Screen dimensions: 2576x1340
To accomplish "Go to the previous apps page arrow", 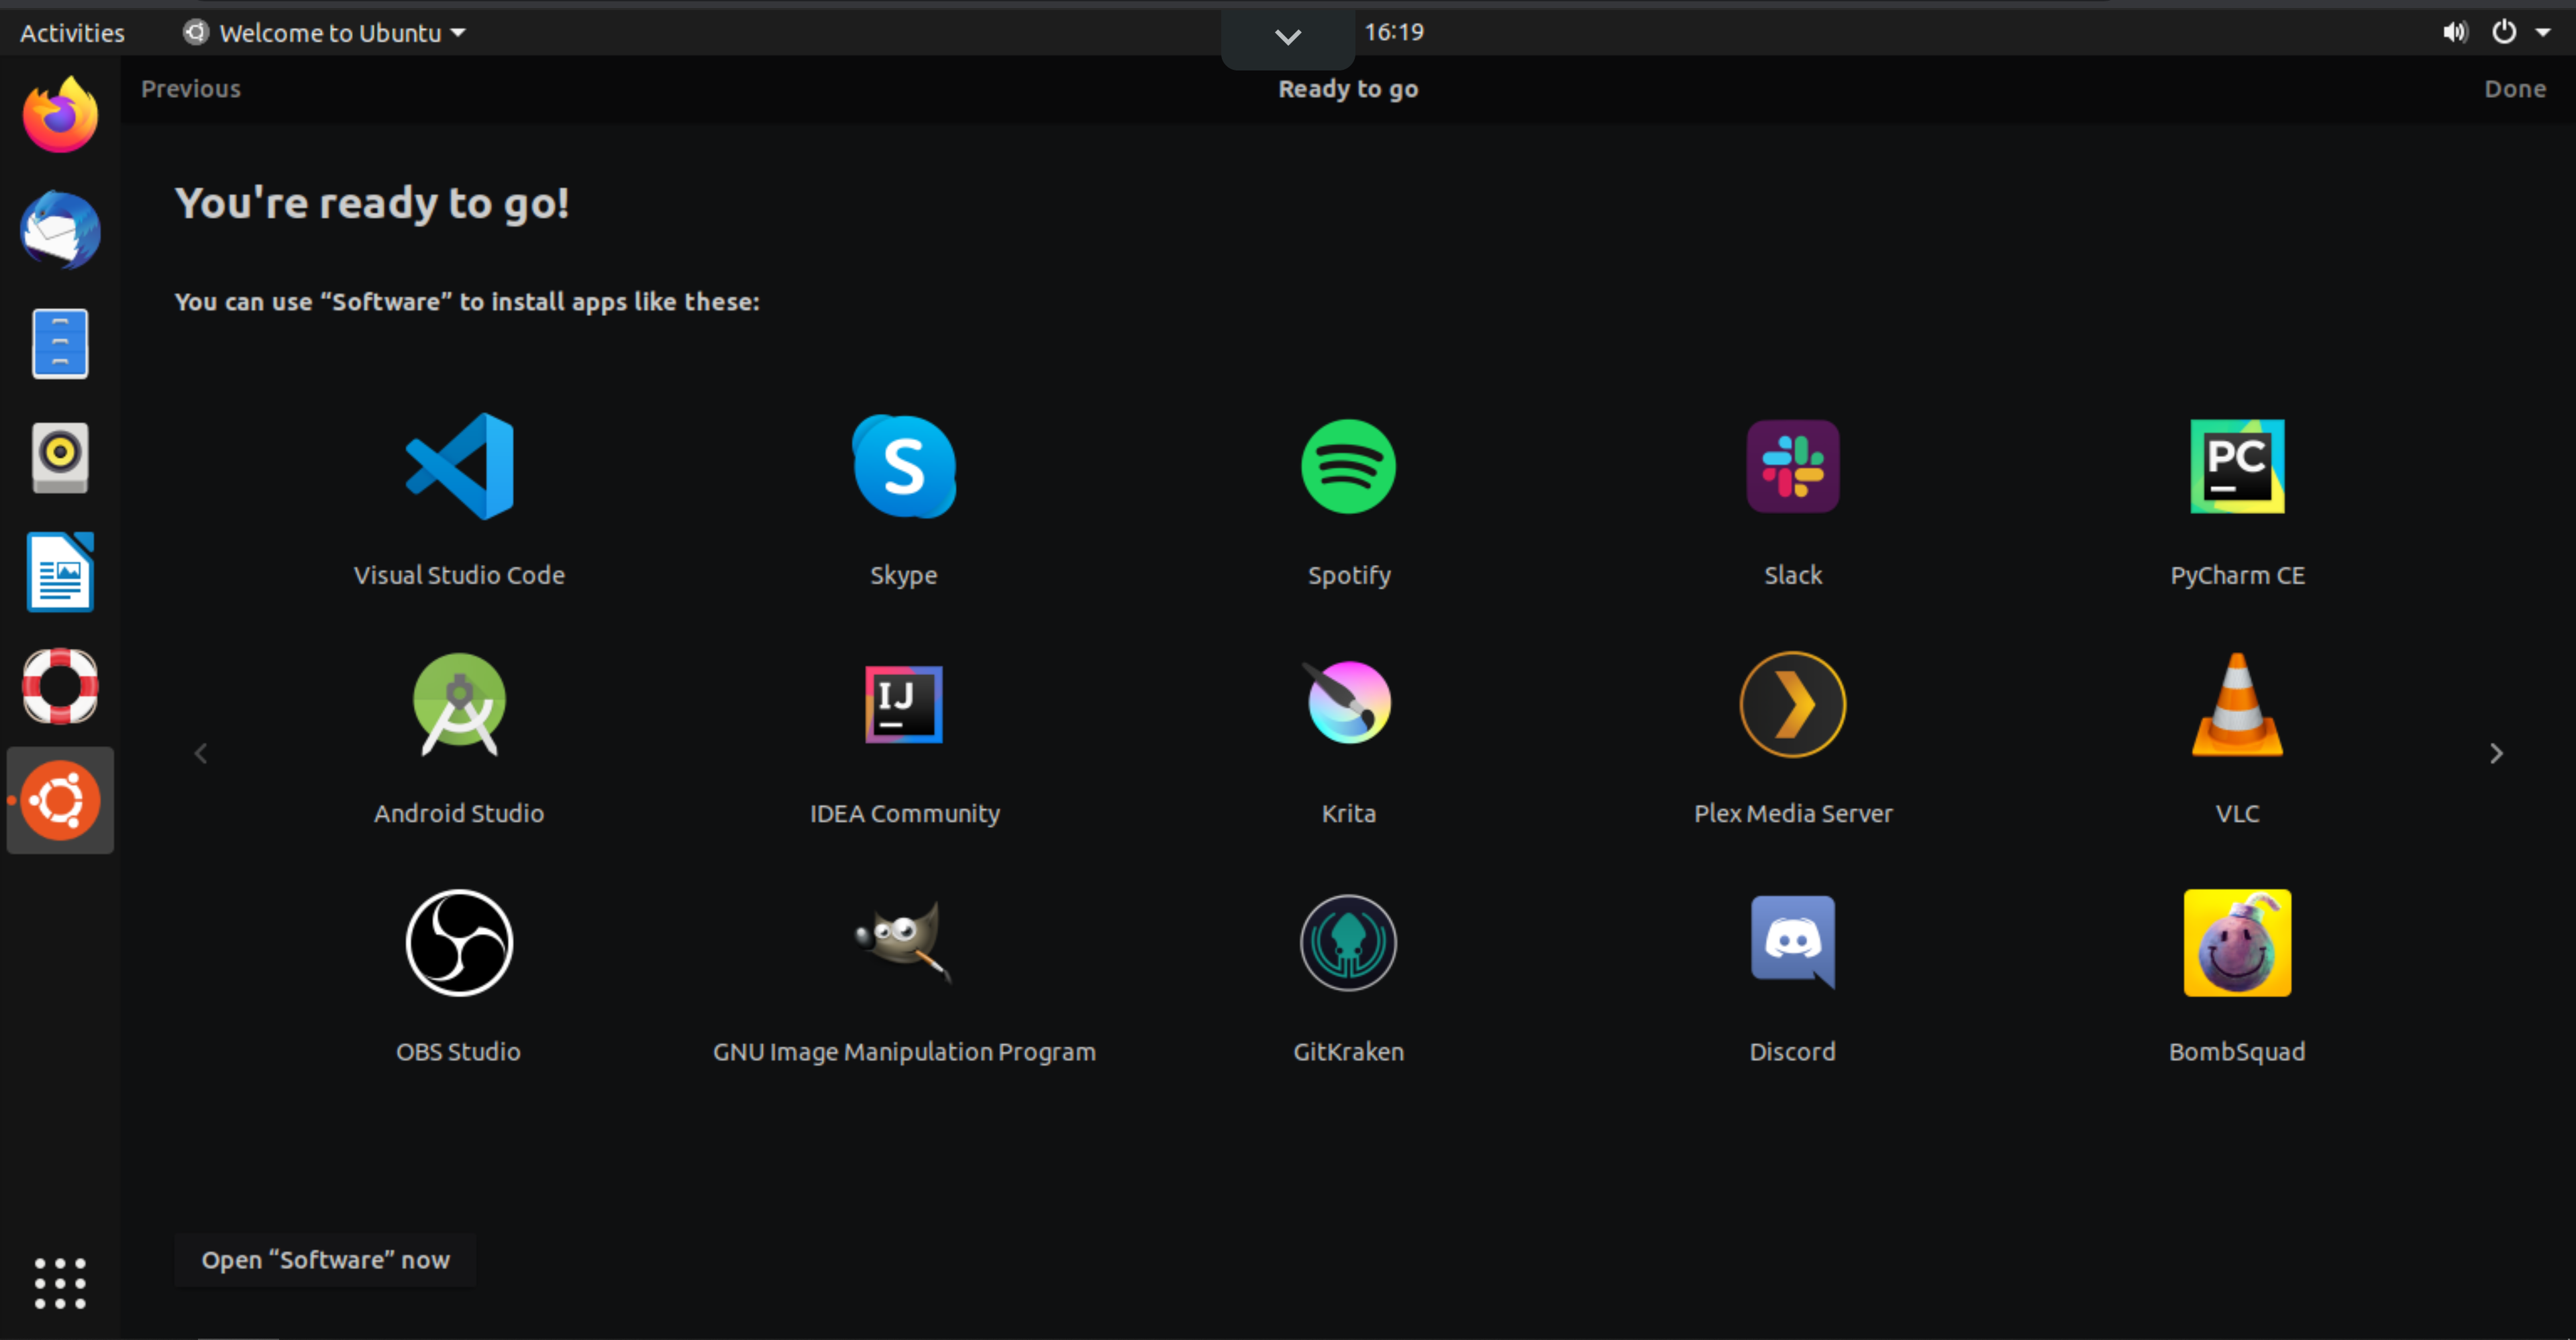I will click(201, 753).
